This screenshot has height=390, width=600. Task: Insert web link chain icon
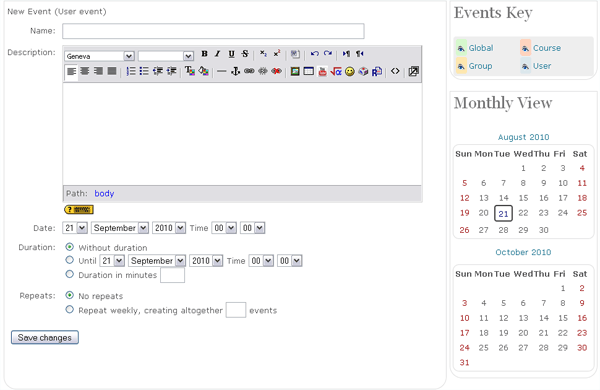(x=249, y=72)
